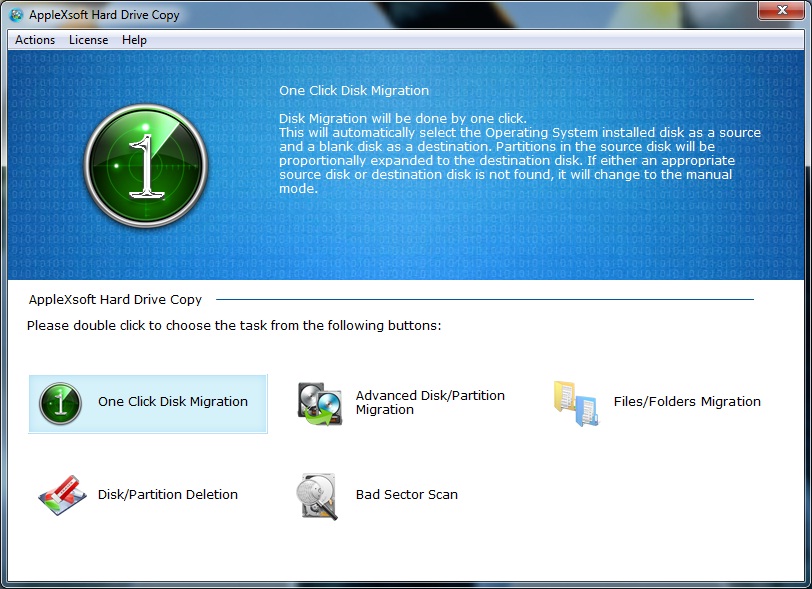Screen dimensions: 812x589
Task: Click the Files/Folders Migration folders icon
Action: [576, 404]
